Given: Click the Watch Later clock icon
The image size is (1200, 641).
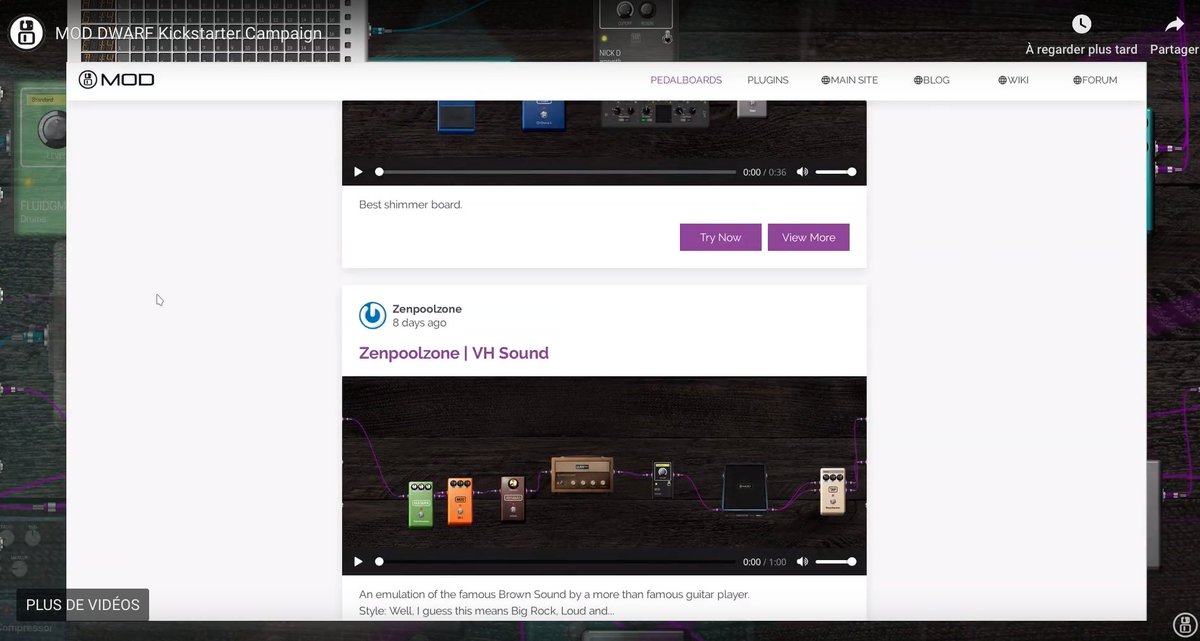Looking at the screenshot, I should tap(1081, 24).
